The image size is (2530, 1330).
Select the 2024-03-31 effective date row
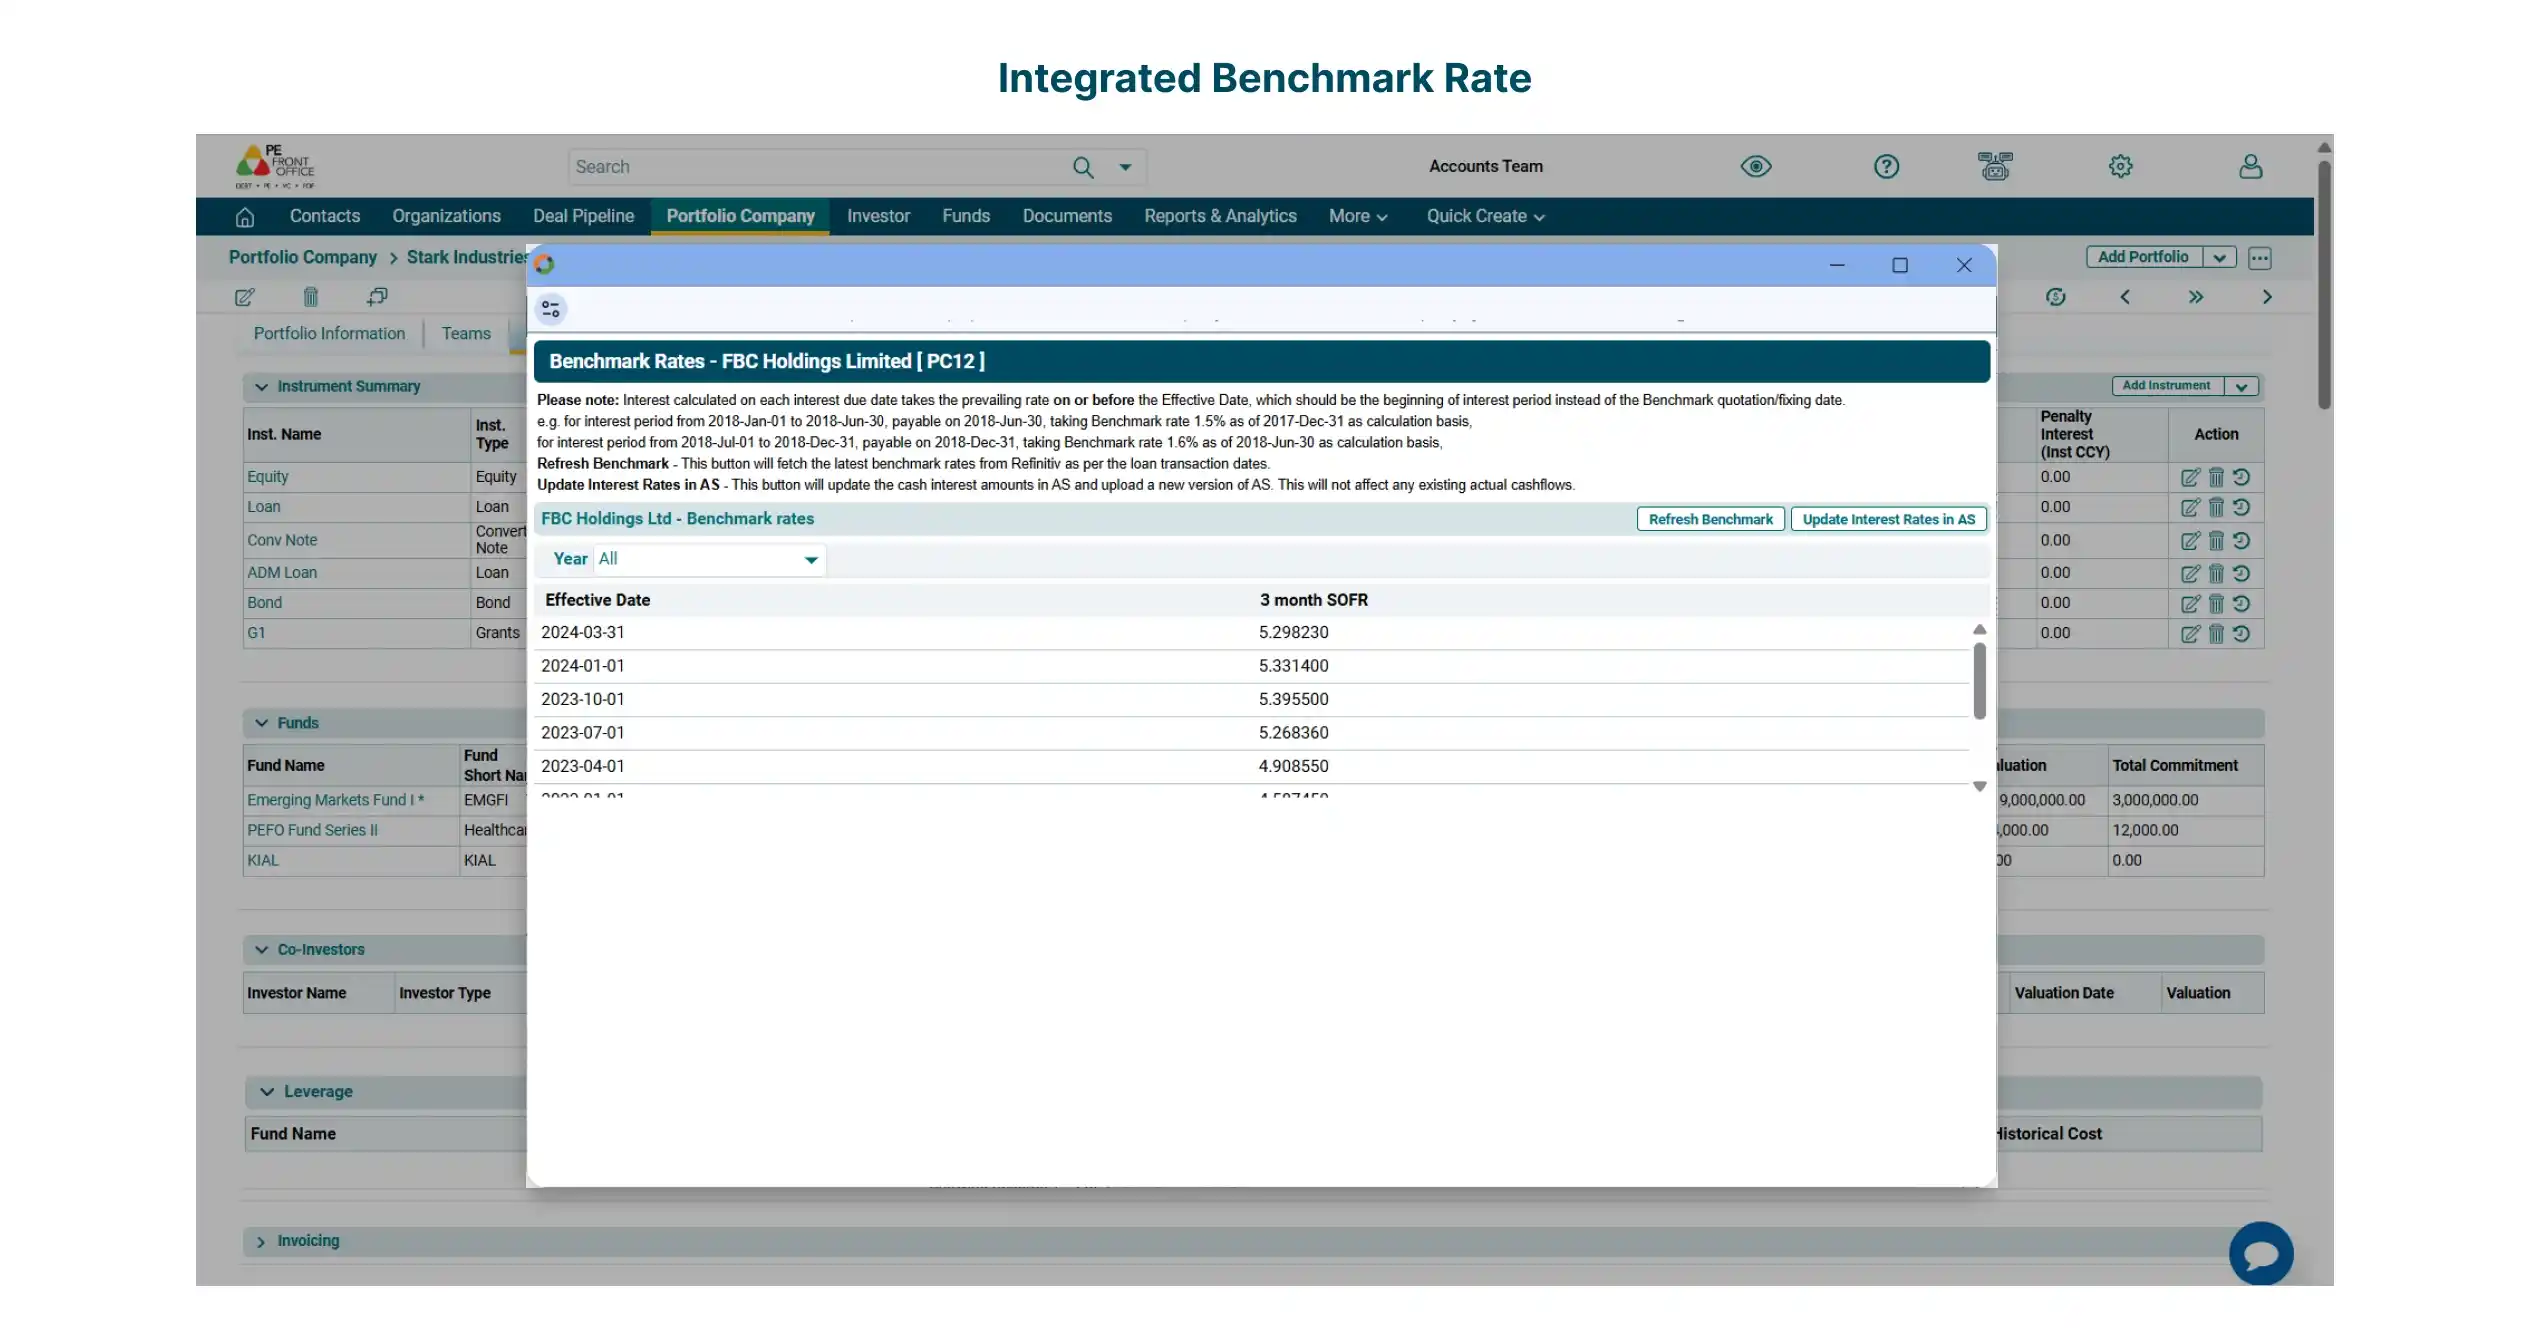point(1252,633)
